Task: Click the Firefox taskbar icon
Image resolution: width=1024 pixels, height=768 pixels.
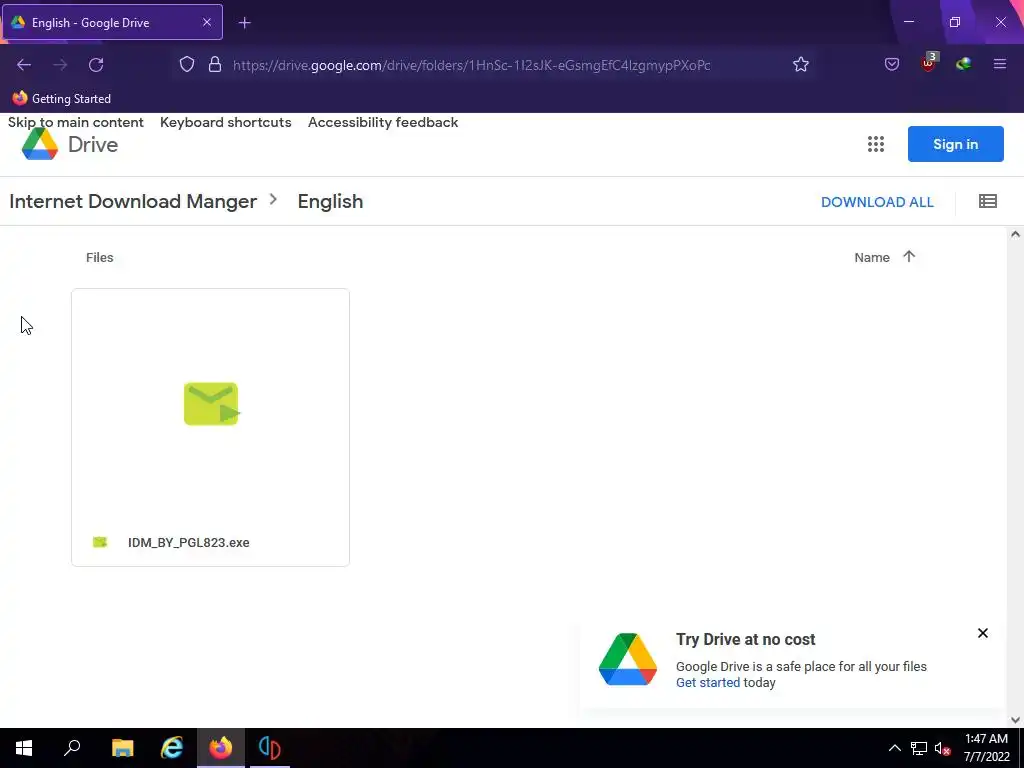Action: pyautogui.click(x=221, y=748)
